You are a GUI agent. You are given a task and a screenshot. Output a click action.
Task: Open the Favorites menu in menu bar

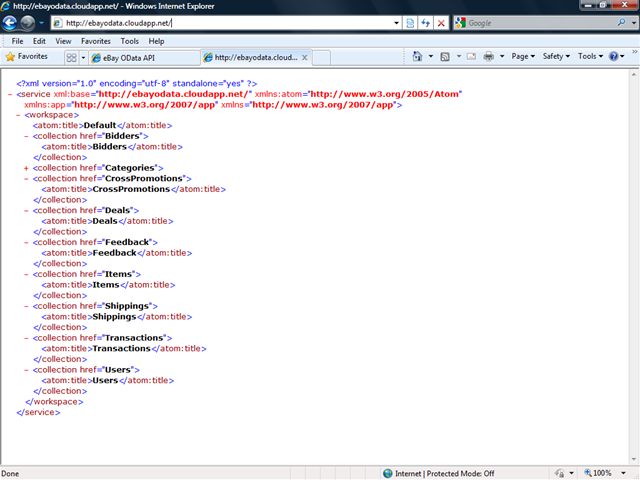(96, 41)
